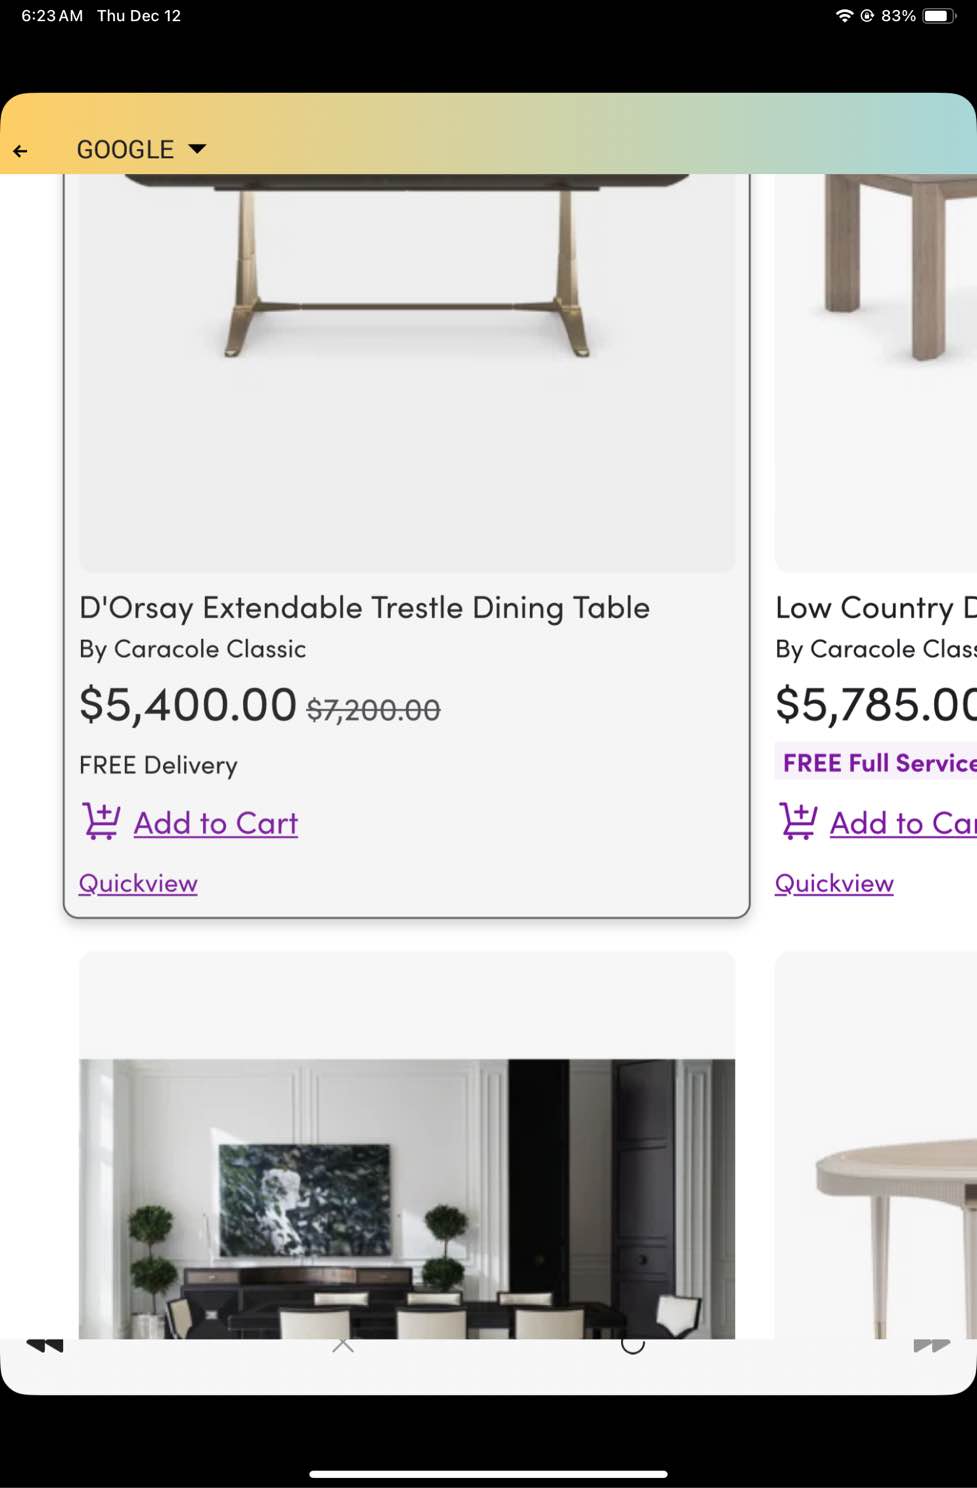Tap the X close icon in the bottom bar
Screen dimensions: 977x1488
[343, 1345]
